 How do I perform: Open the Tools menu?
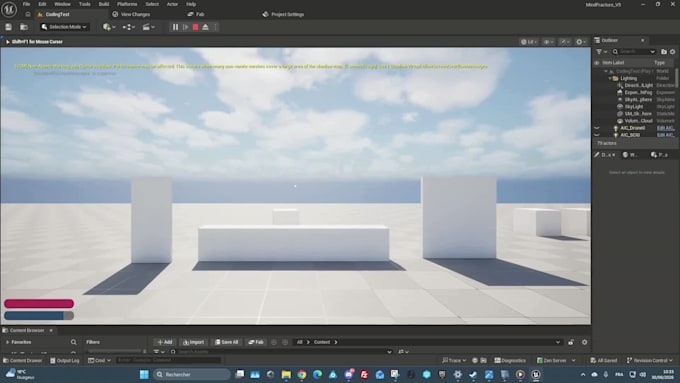point(85,4)
